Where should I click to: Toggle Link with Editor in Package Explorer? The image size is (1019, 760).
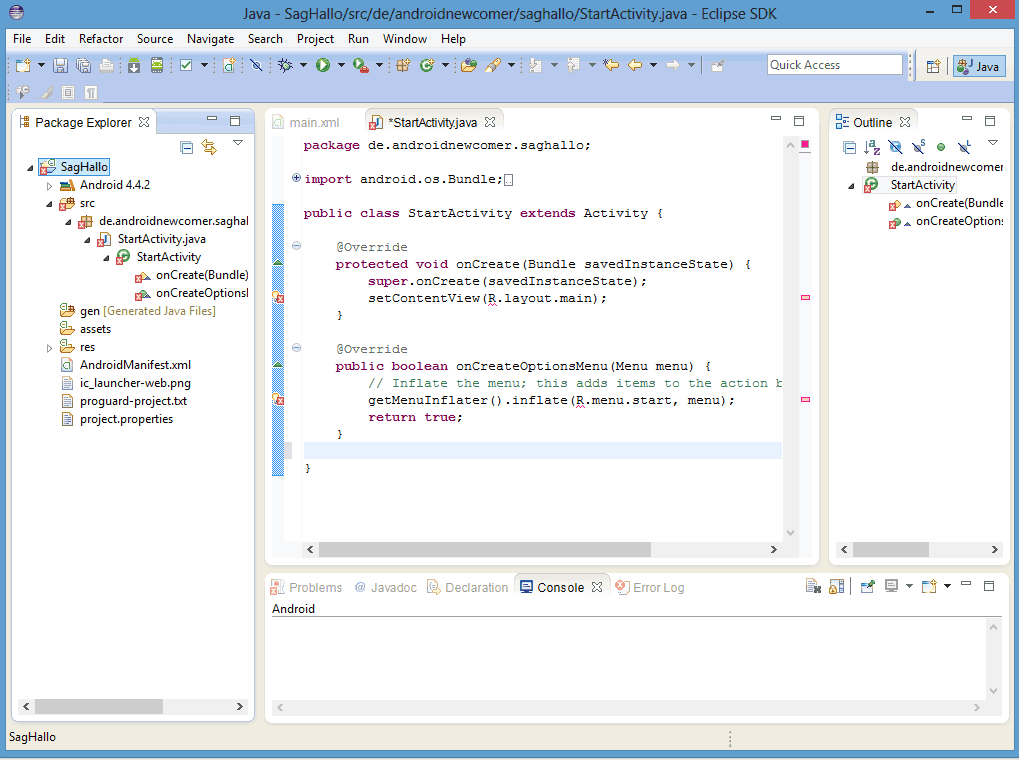click(x=209, y=148)
